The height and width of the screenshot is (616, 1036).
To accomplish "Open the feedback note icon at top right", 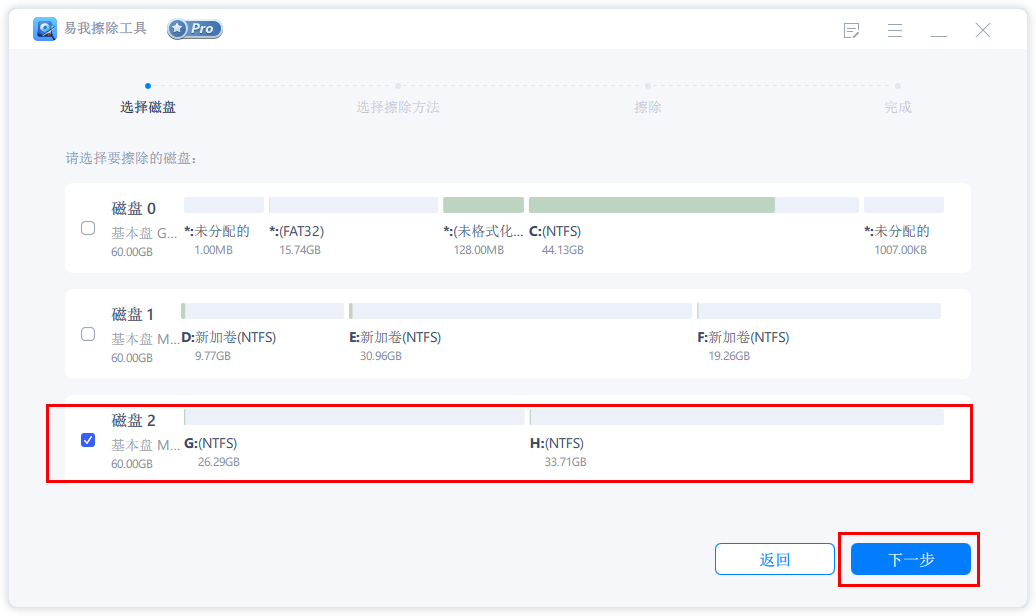I will (851, 31).
